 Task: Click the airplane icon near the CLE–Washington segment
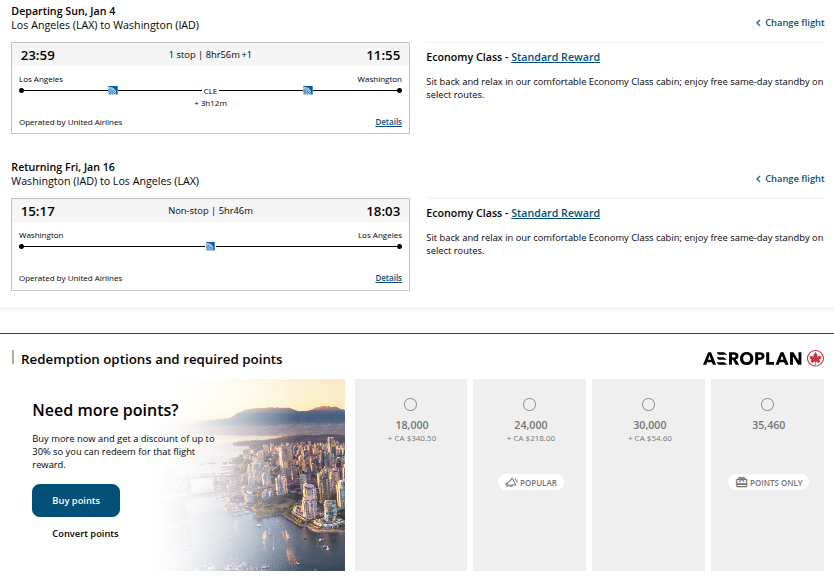coord(307,89)
